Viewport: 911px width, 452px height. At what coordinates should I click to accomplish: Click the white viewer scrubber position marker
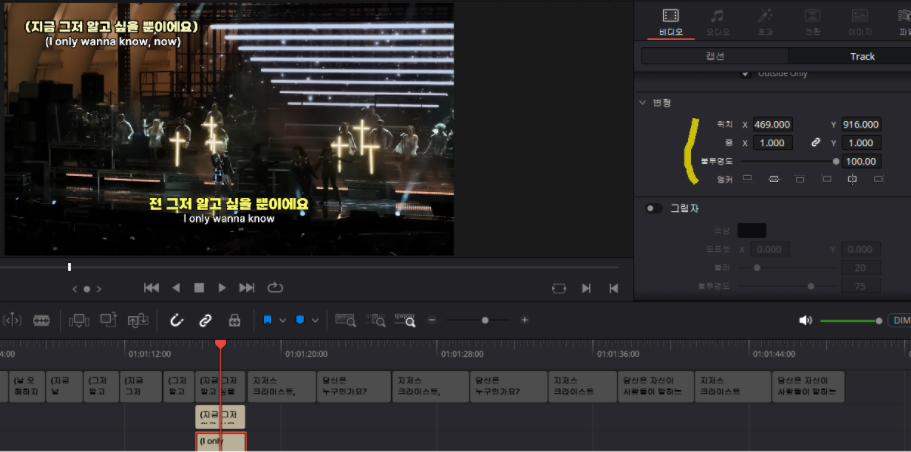tap(69, 267)
